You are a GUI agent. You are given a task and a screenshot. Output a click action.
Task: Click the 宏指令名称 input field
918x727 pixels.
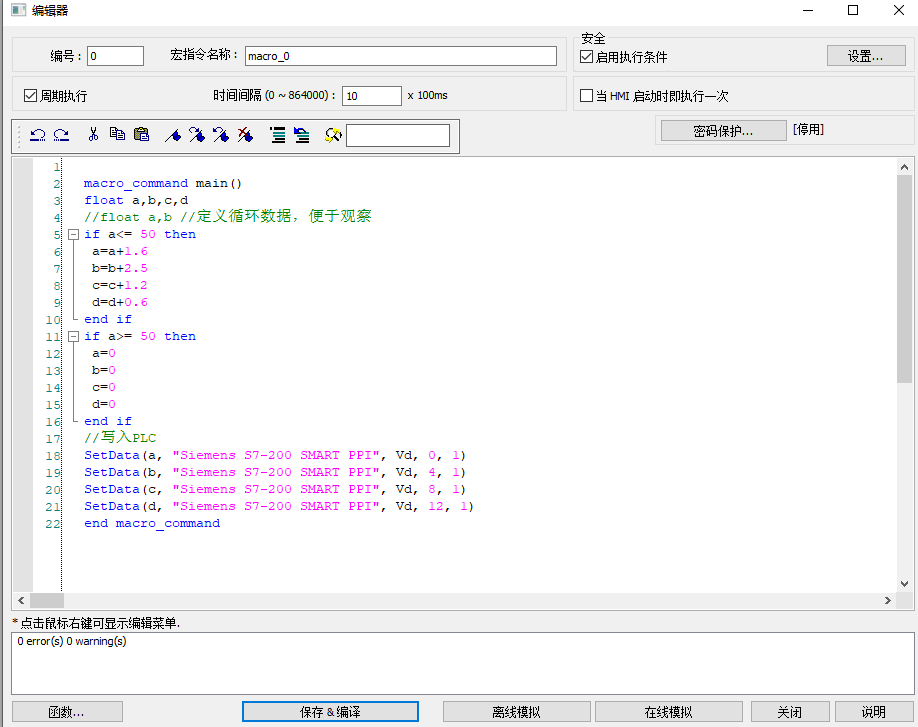click(400, 56)
